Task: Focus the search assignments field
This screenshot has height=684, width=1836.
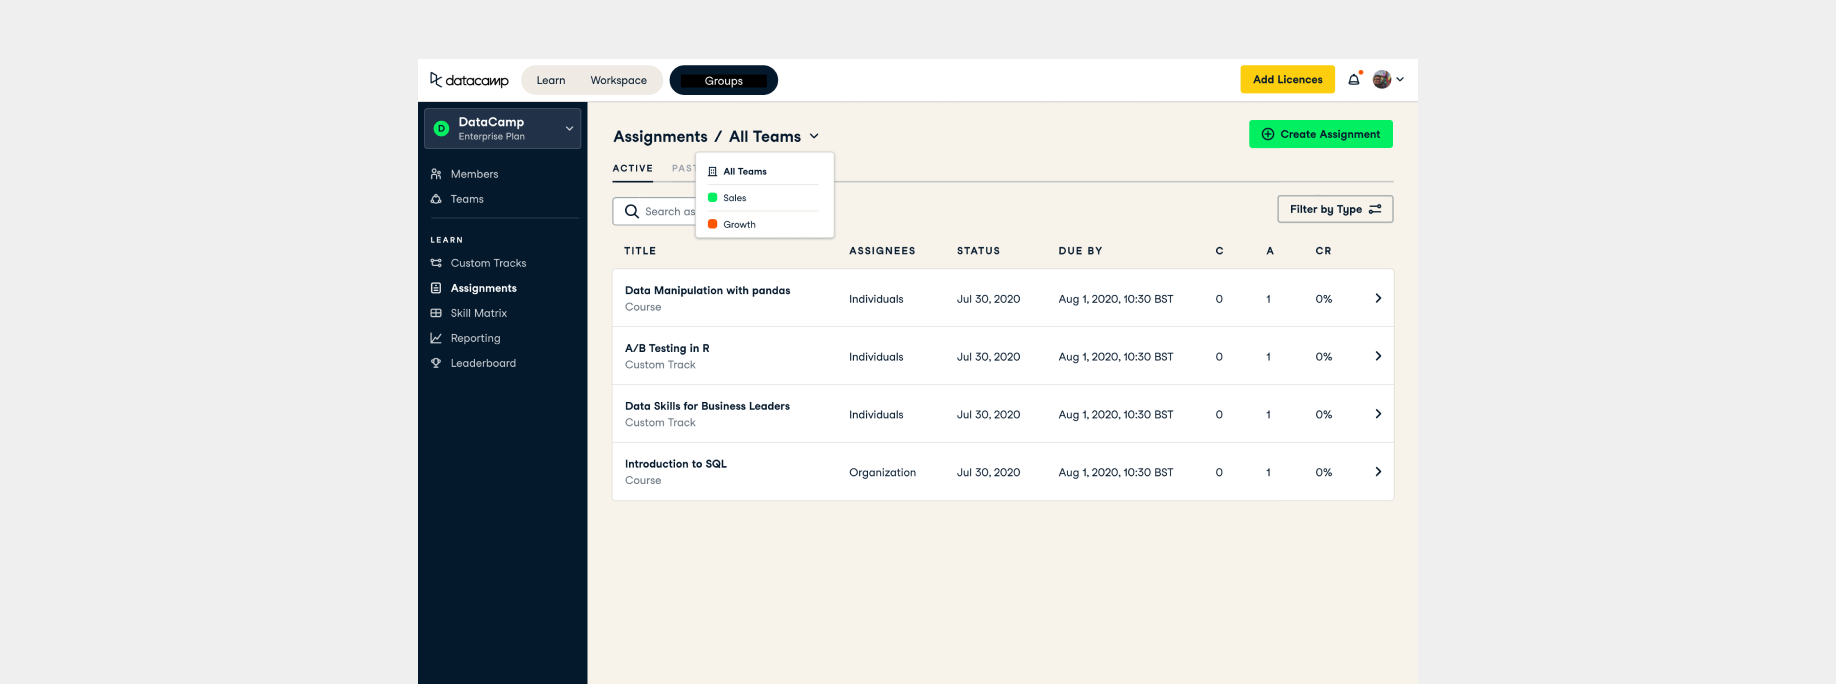Action: coord(654,211)
